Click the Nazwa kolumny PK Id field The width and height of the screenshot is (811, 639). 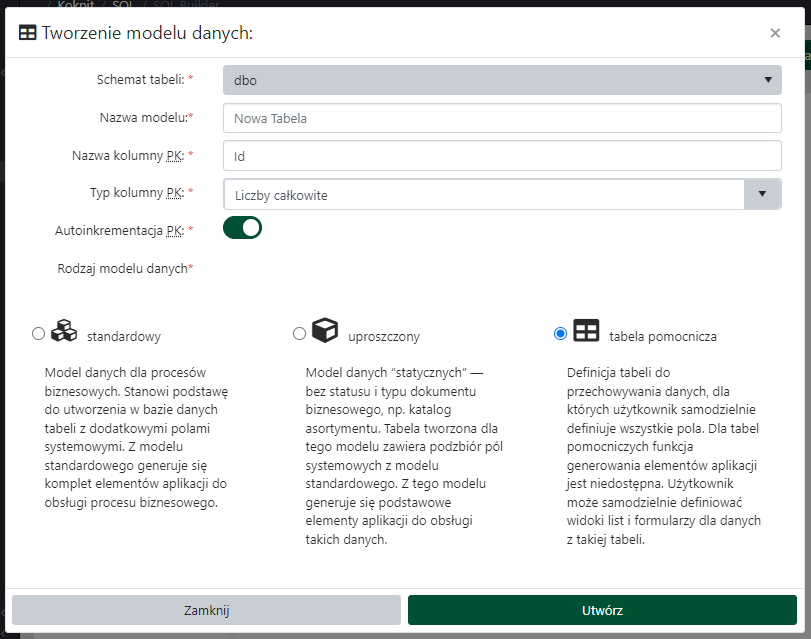coord(502,156)
